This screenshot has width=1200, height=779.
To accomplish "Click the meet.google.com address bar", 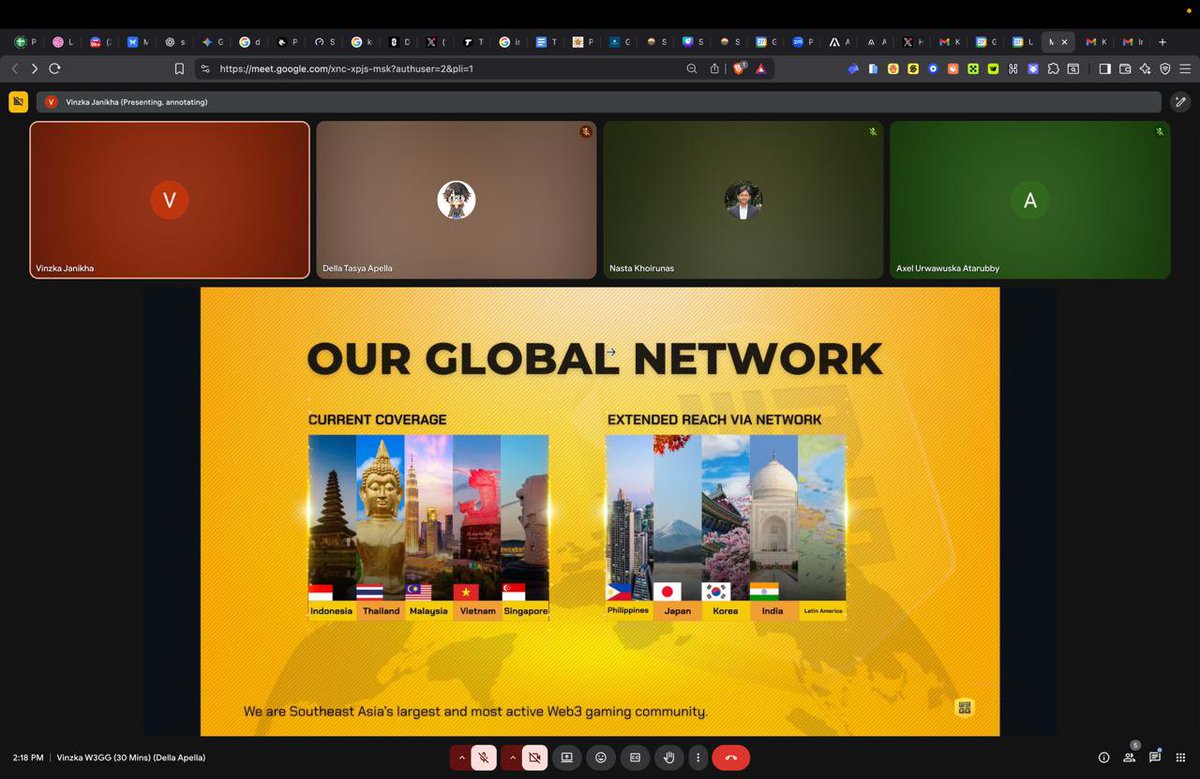I will (346, 69).
